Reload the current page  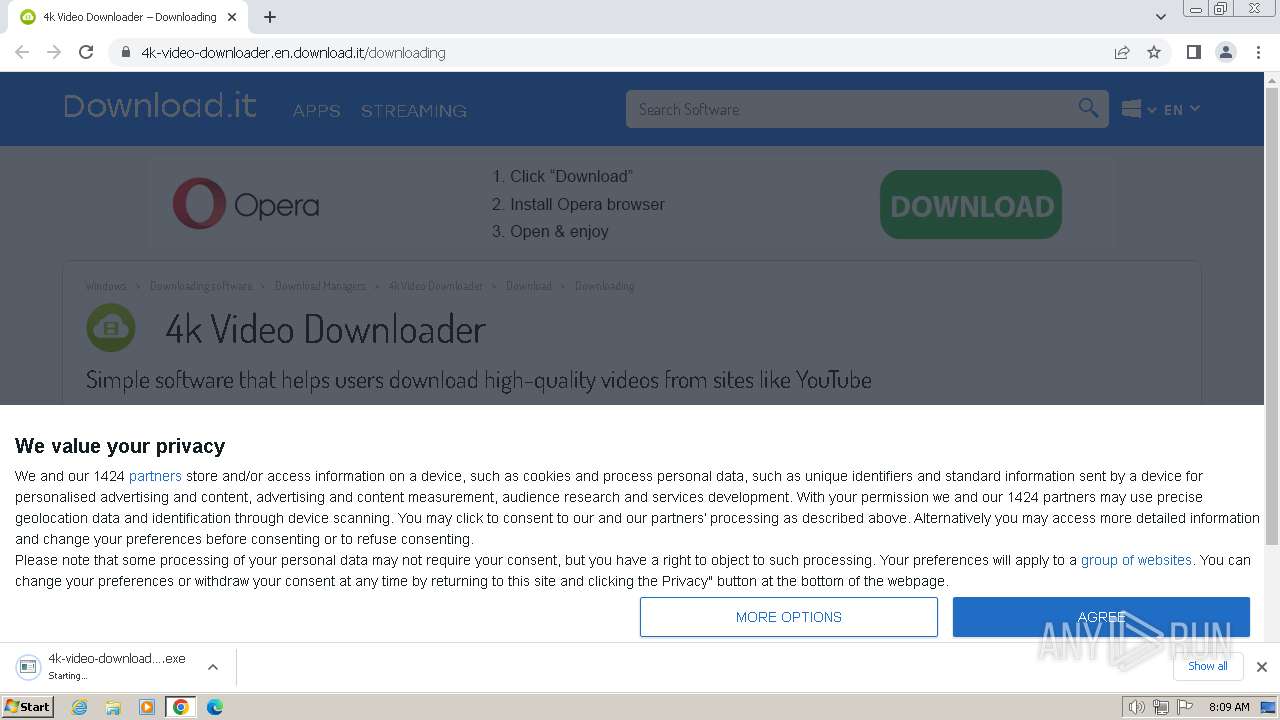tap(86, 52)
